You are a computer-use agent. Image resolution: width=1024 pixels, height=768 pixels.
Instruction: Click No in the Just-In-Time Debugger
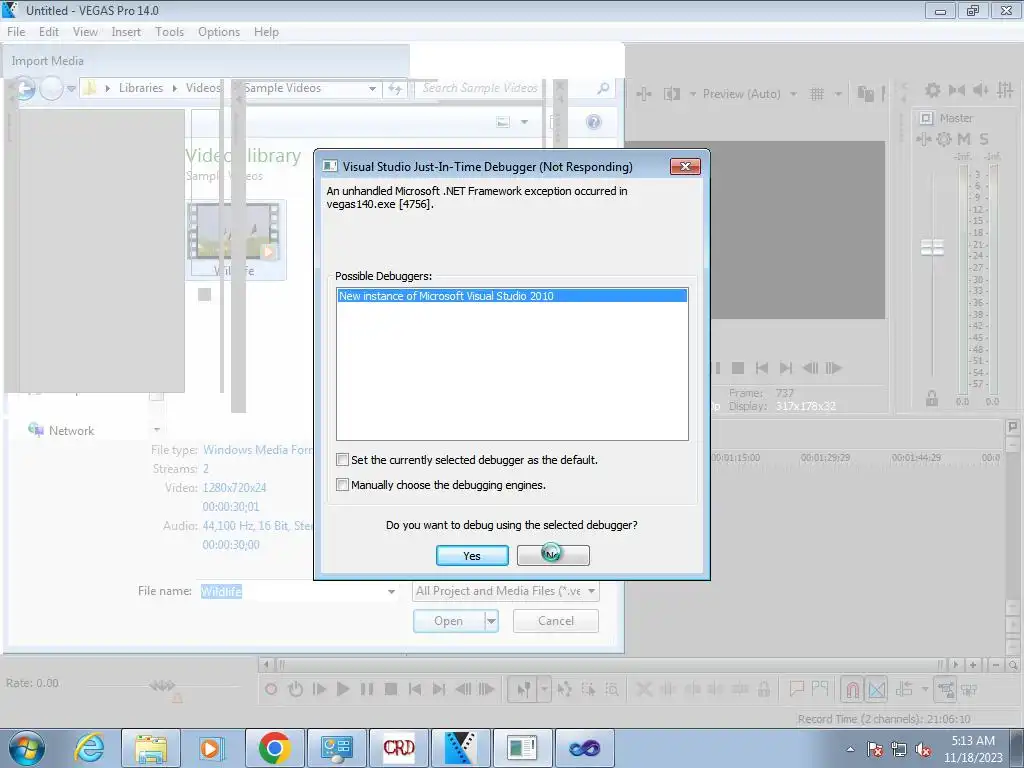coord(553,555)
